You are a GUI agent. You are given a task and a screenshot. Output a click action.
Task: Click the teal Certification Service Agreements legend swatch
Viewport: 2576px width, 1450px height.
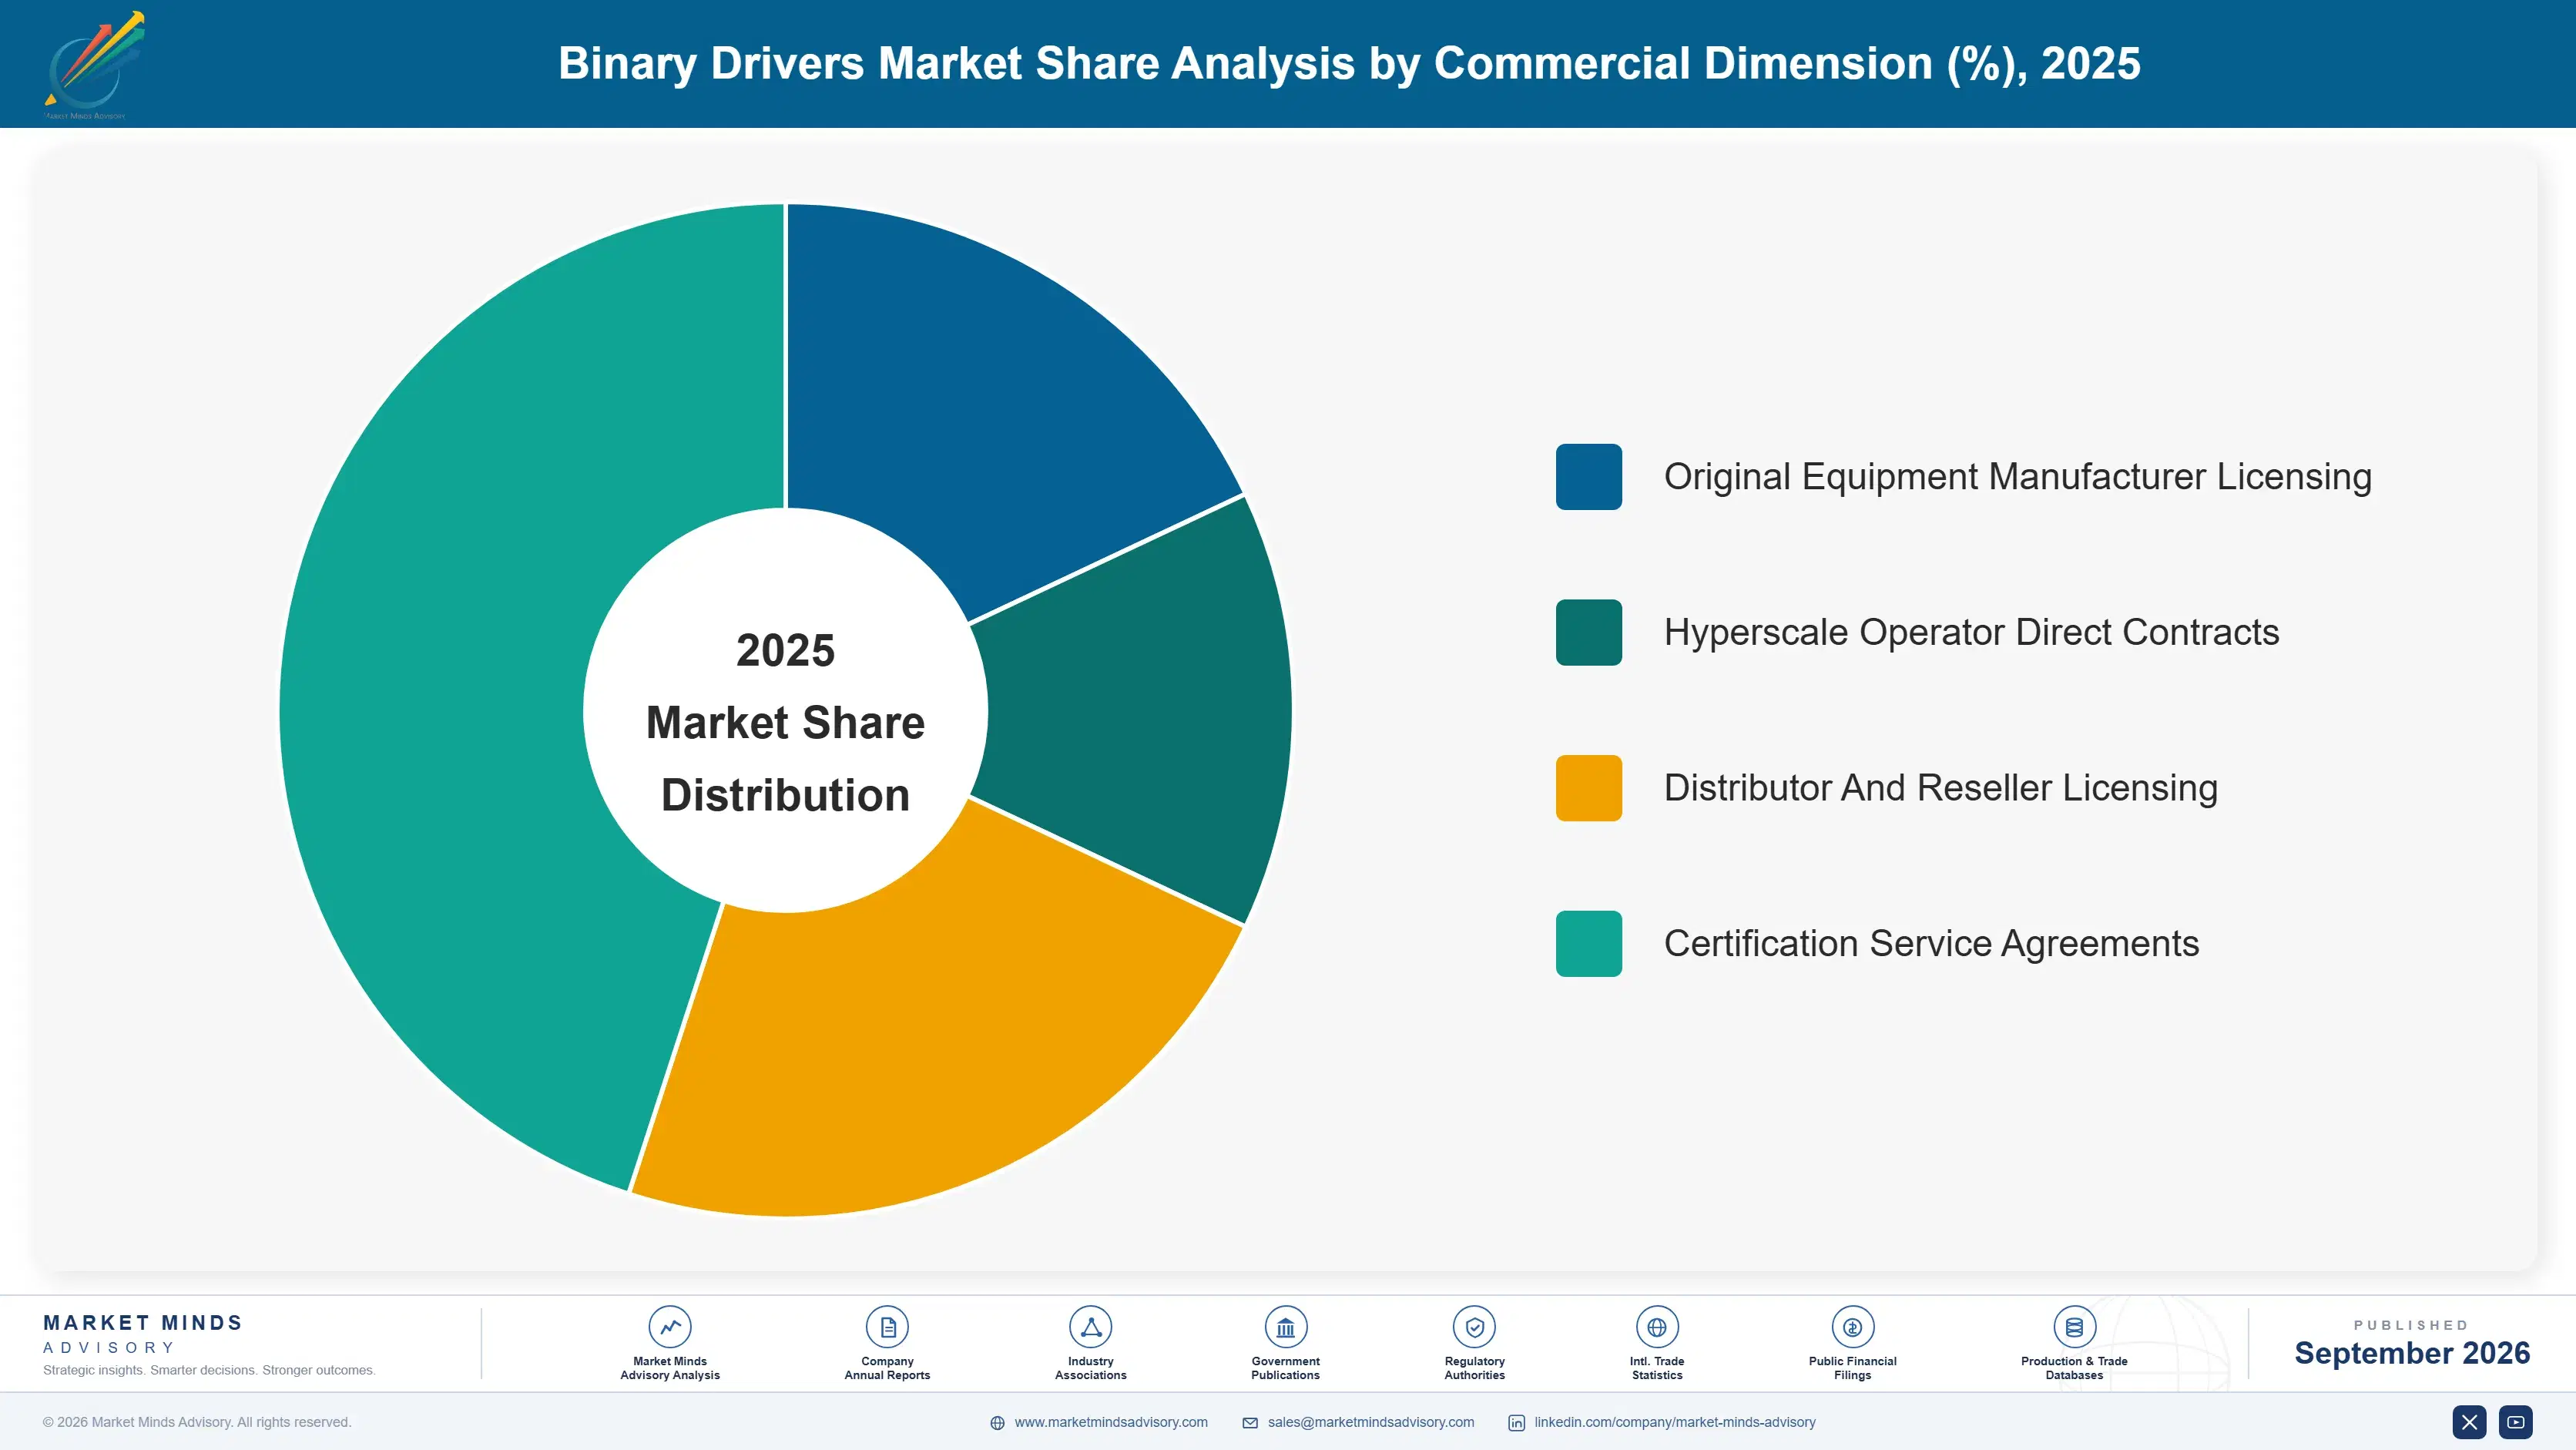[x=1588, y=943]
